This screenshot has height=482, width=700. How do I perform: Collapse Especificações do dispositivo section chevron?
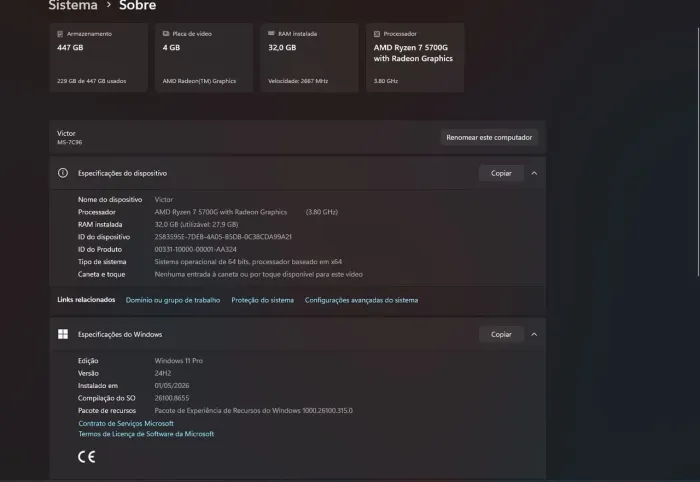click(534, 173)
